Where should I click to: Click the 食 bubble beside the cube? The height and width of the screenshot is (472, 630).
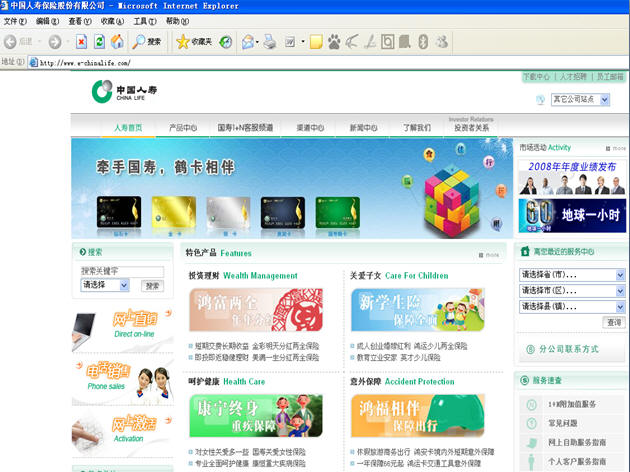tap(430, 154)
